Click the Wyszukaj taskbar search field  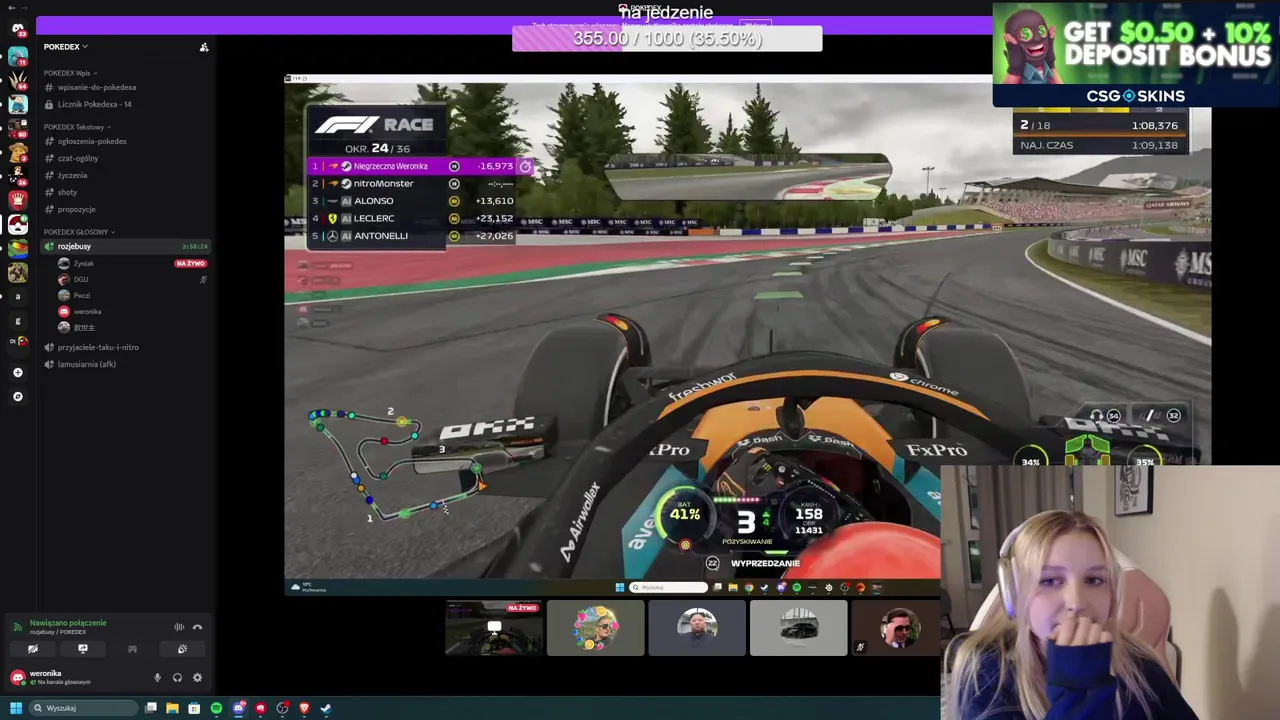point(84,708)
